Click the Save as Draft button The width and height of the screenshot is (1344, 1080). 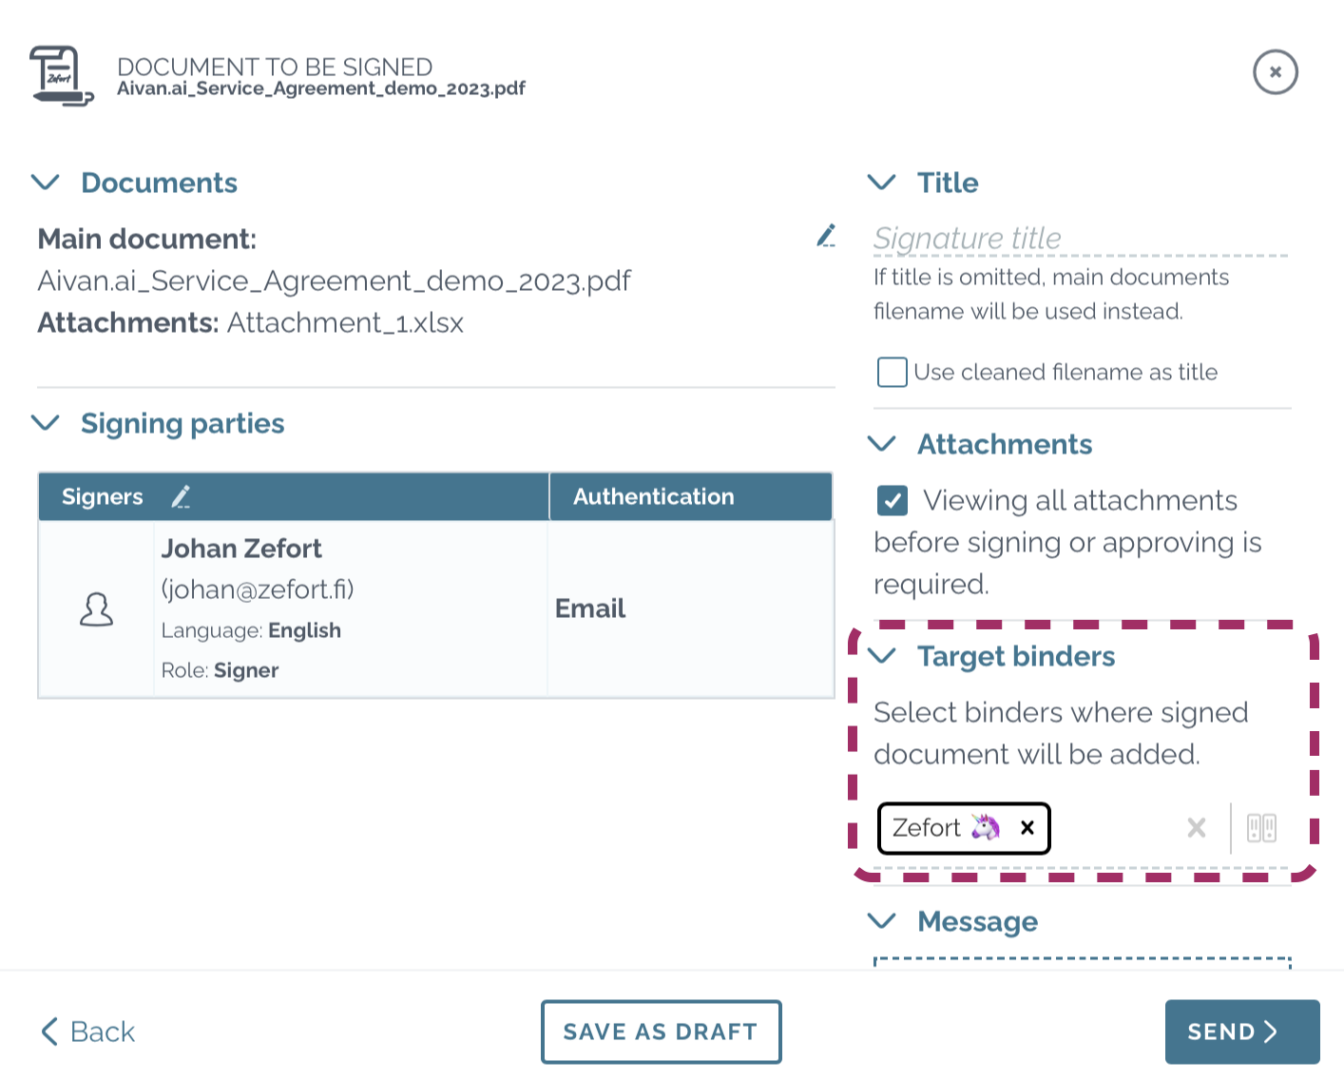click(x=661, y=1032)
